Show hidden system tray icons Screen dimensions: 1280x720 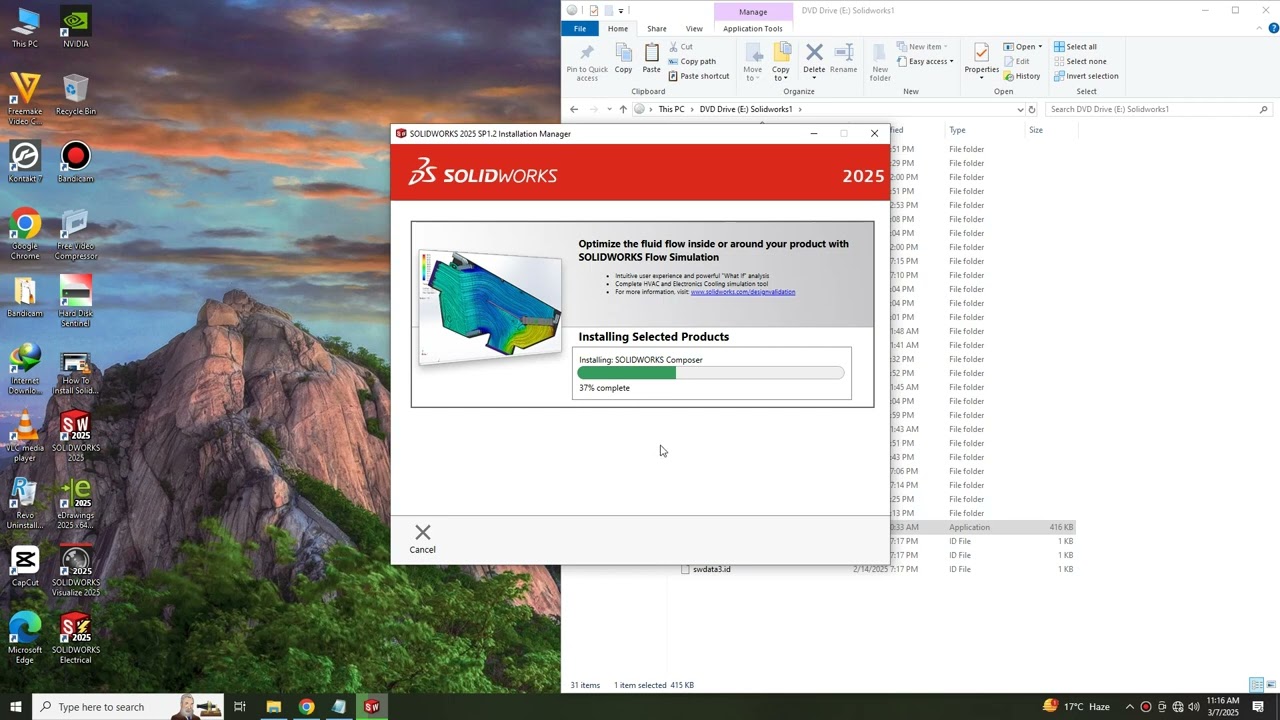point(1130,707)
